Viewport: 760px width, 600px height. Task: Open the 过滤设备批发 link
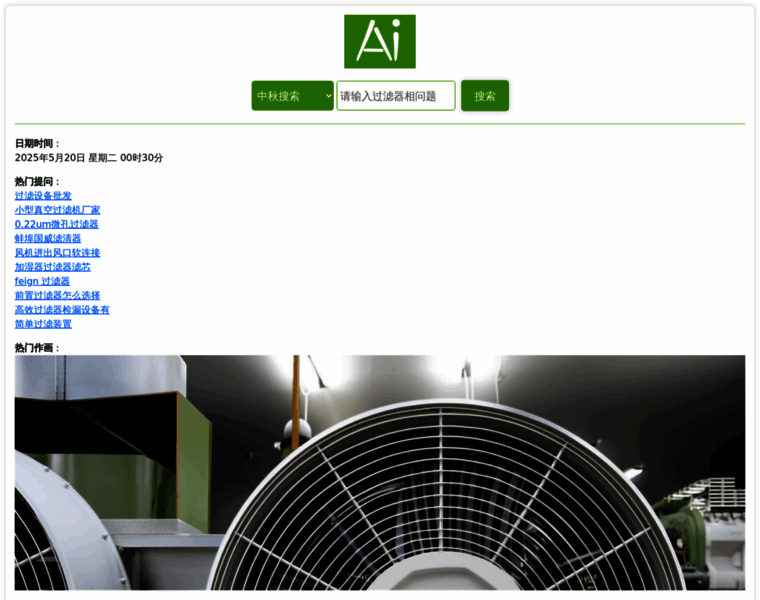click(x=43, y=196)
